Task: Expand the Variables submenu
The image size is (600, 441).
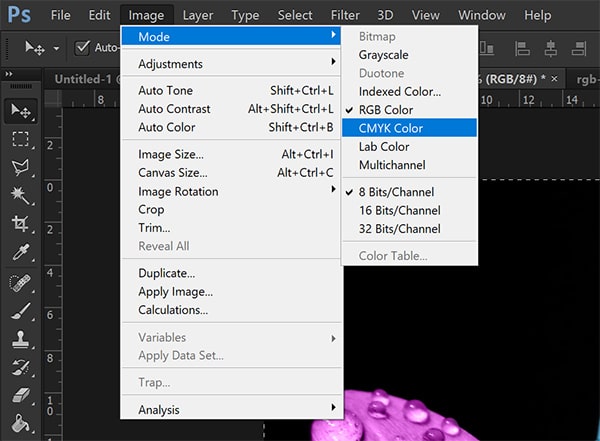Action: [231, 337]
